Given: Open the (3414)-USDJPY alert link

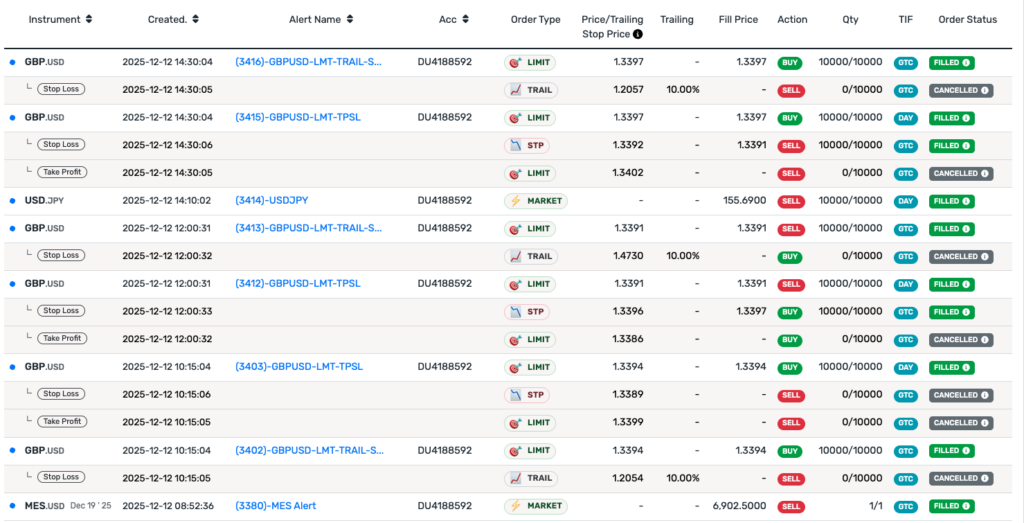Looking at the screenshot, I should [271, 201].
